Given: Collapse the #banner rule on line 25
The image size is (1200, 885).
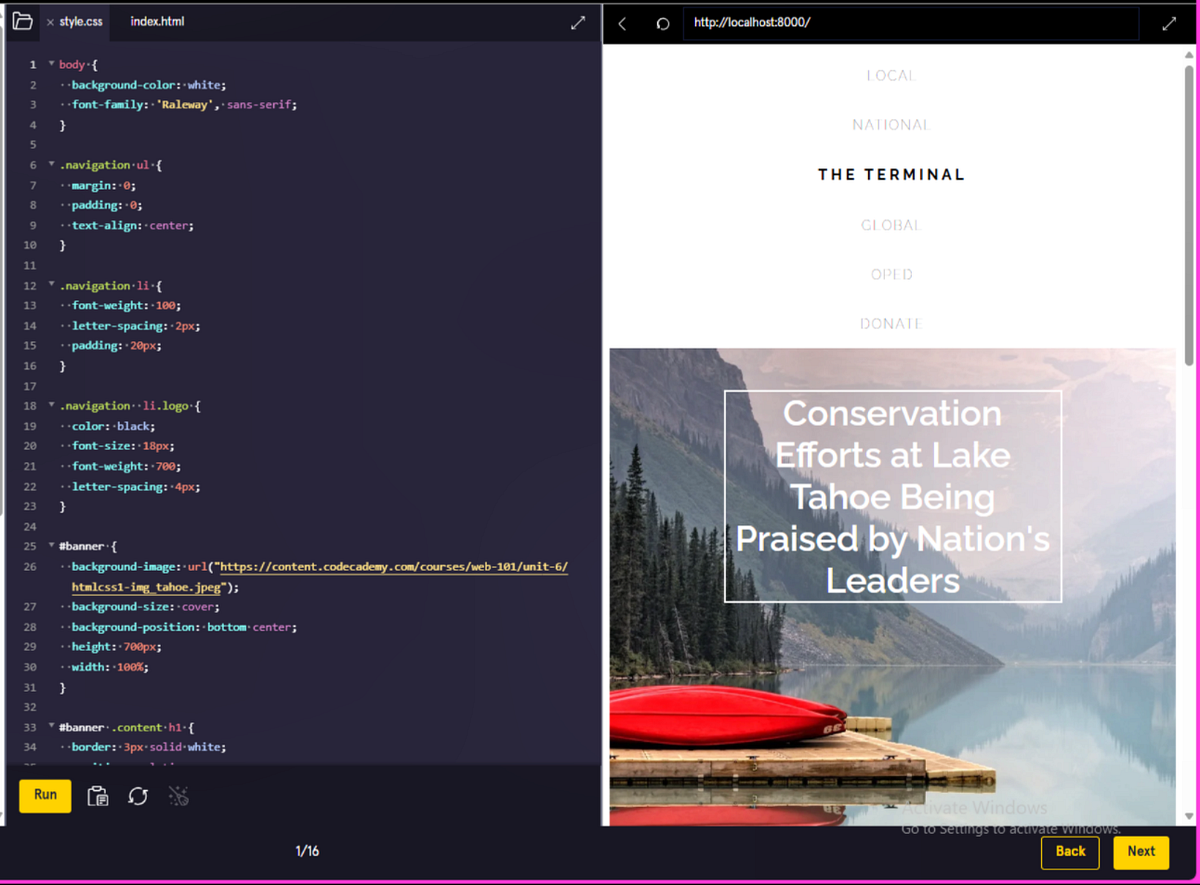Looking at the screenshot, I should click(x=51, y=546).
